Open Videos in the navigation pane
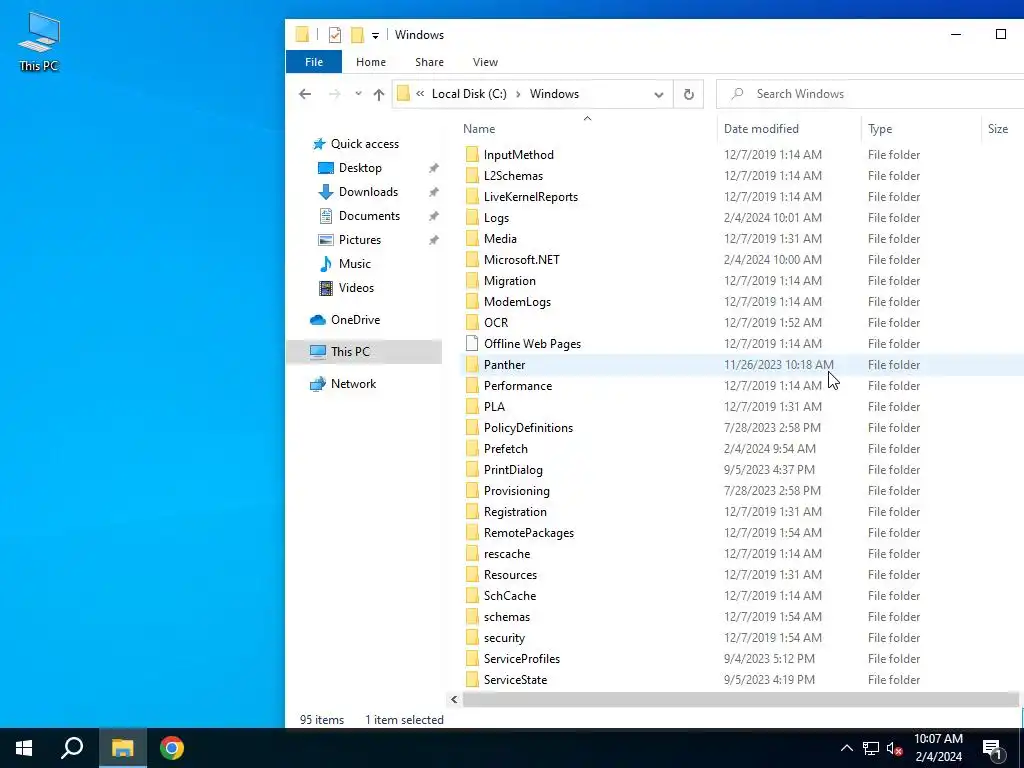This screenshot has width=1024, height=768. pos(356,288)
